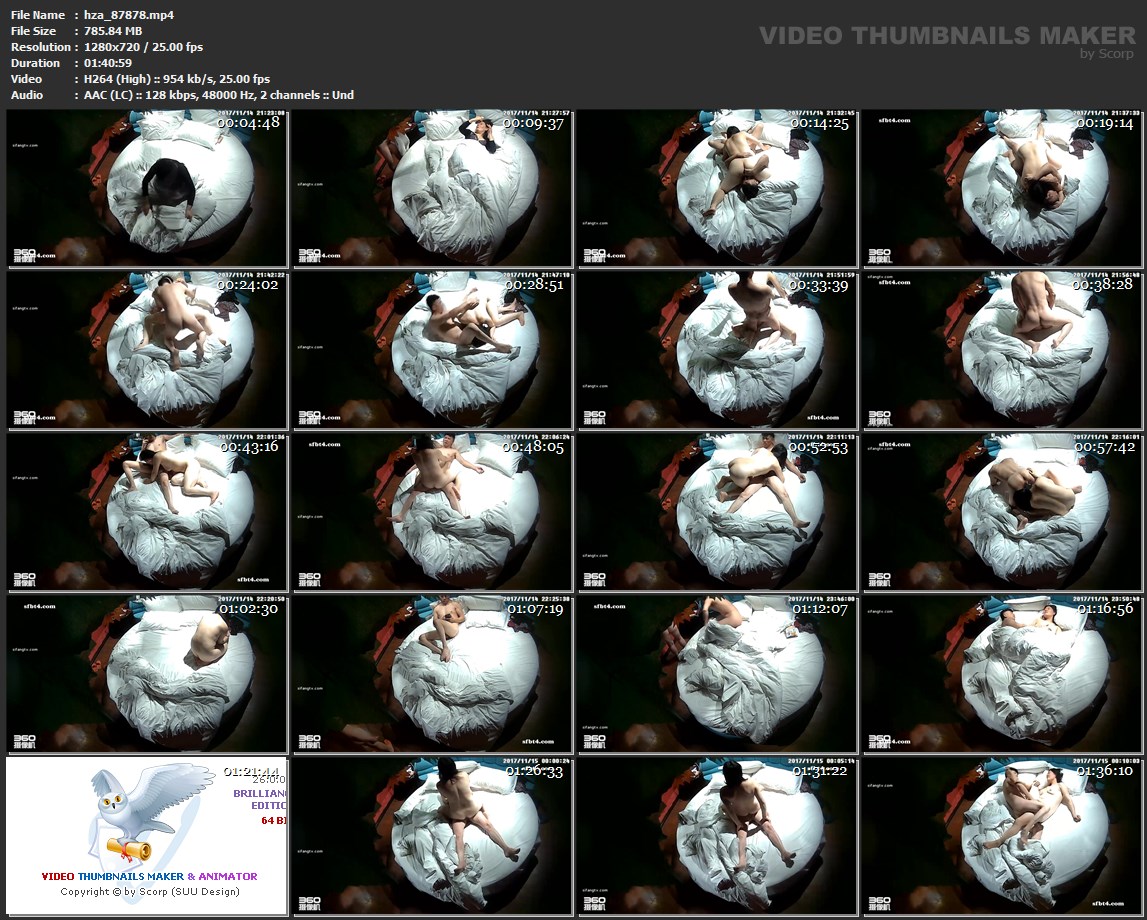This screenshot has height=920, width=1147.
Task: Open the thumbnail at timestamp 00:09:37
Action: point(432,188)
